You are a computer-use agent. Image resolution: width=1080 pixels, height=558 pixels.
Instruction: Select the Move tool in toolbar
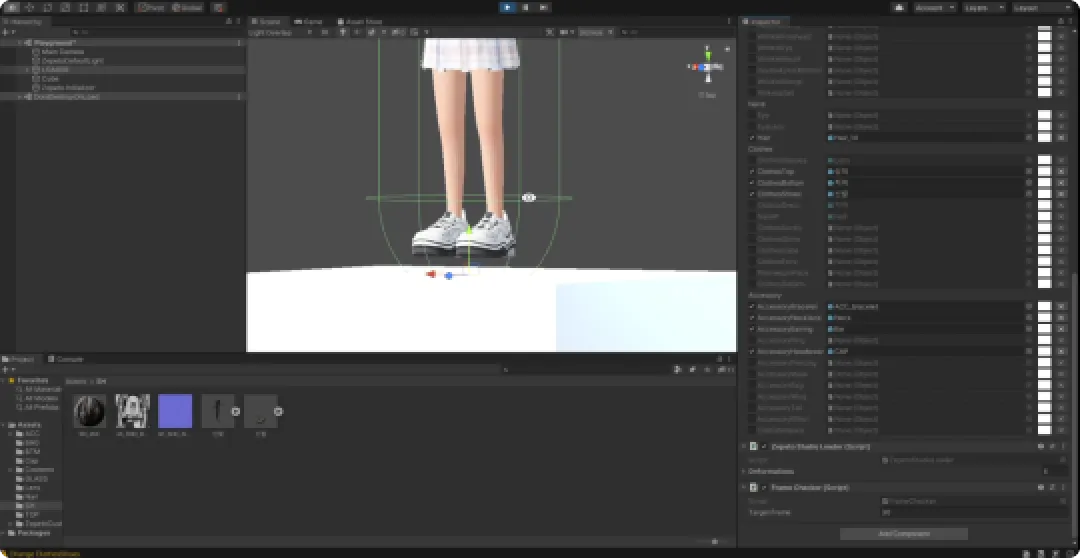click(30, 8)
